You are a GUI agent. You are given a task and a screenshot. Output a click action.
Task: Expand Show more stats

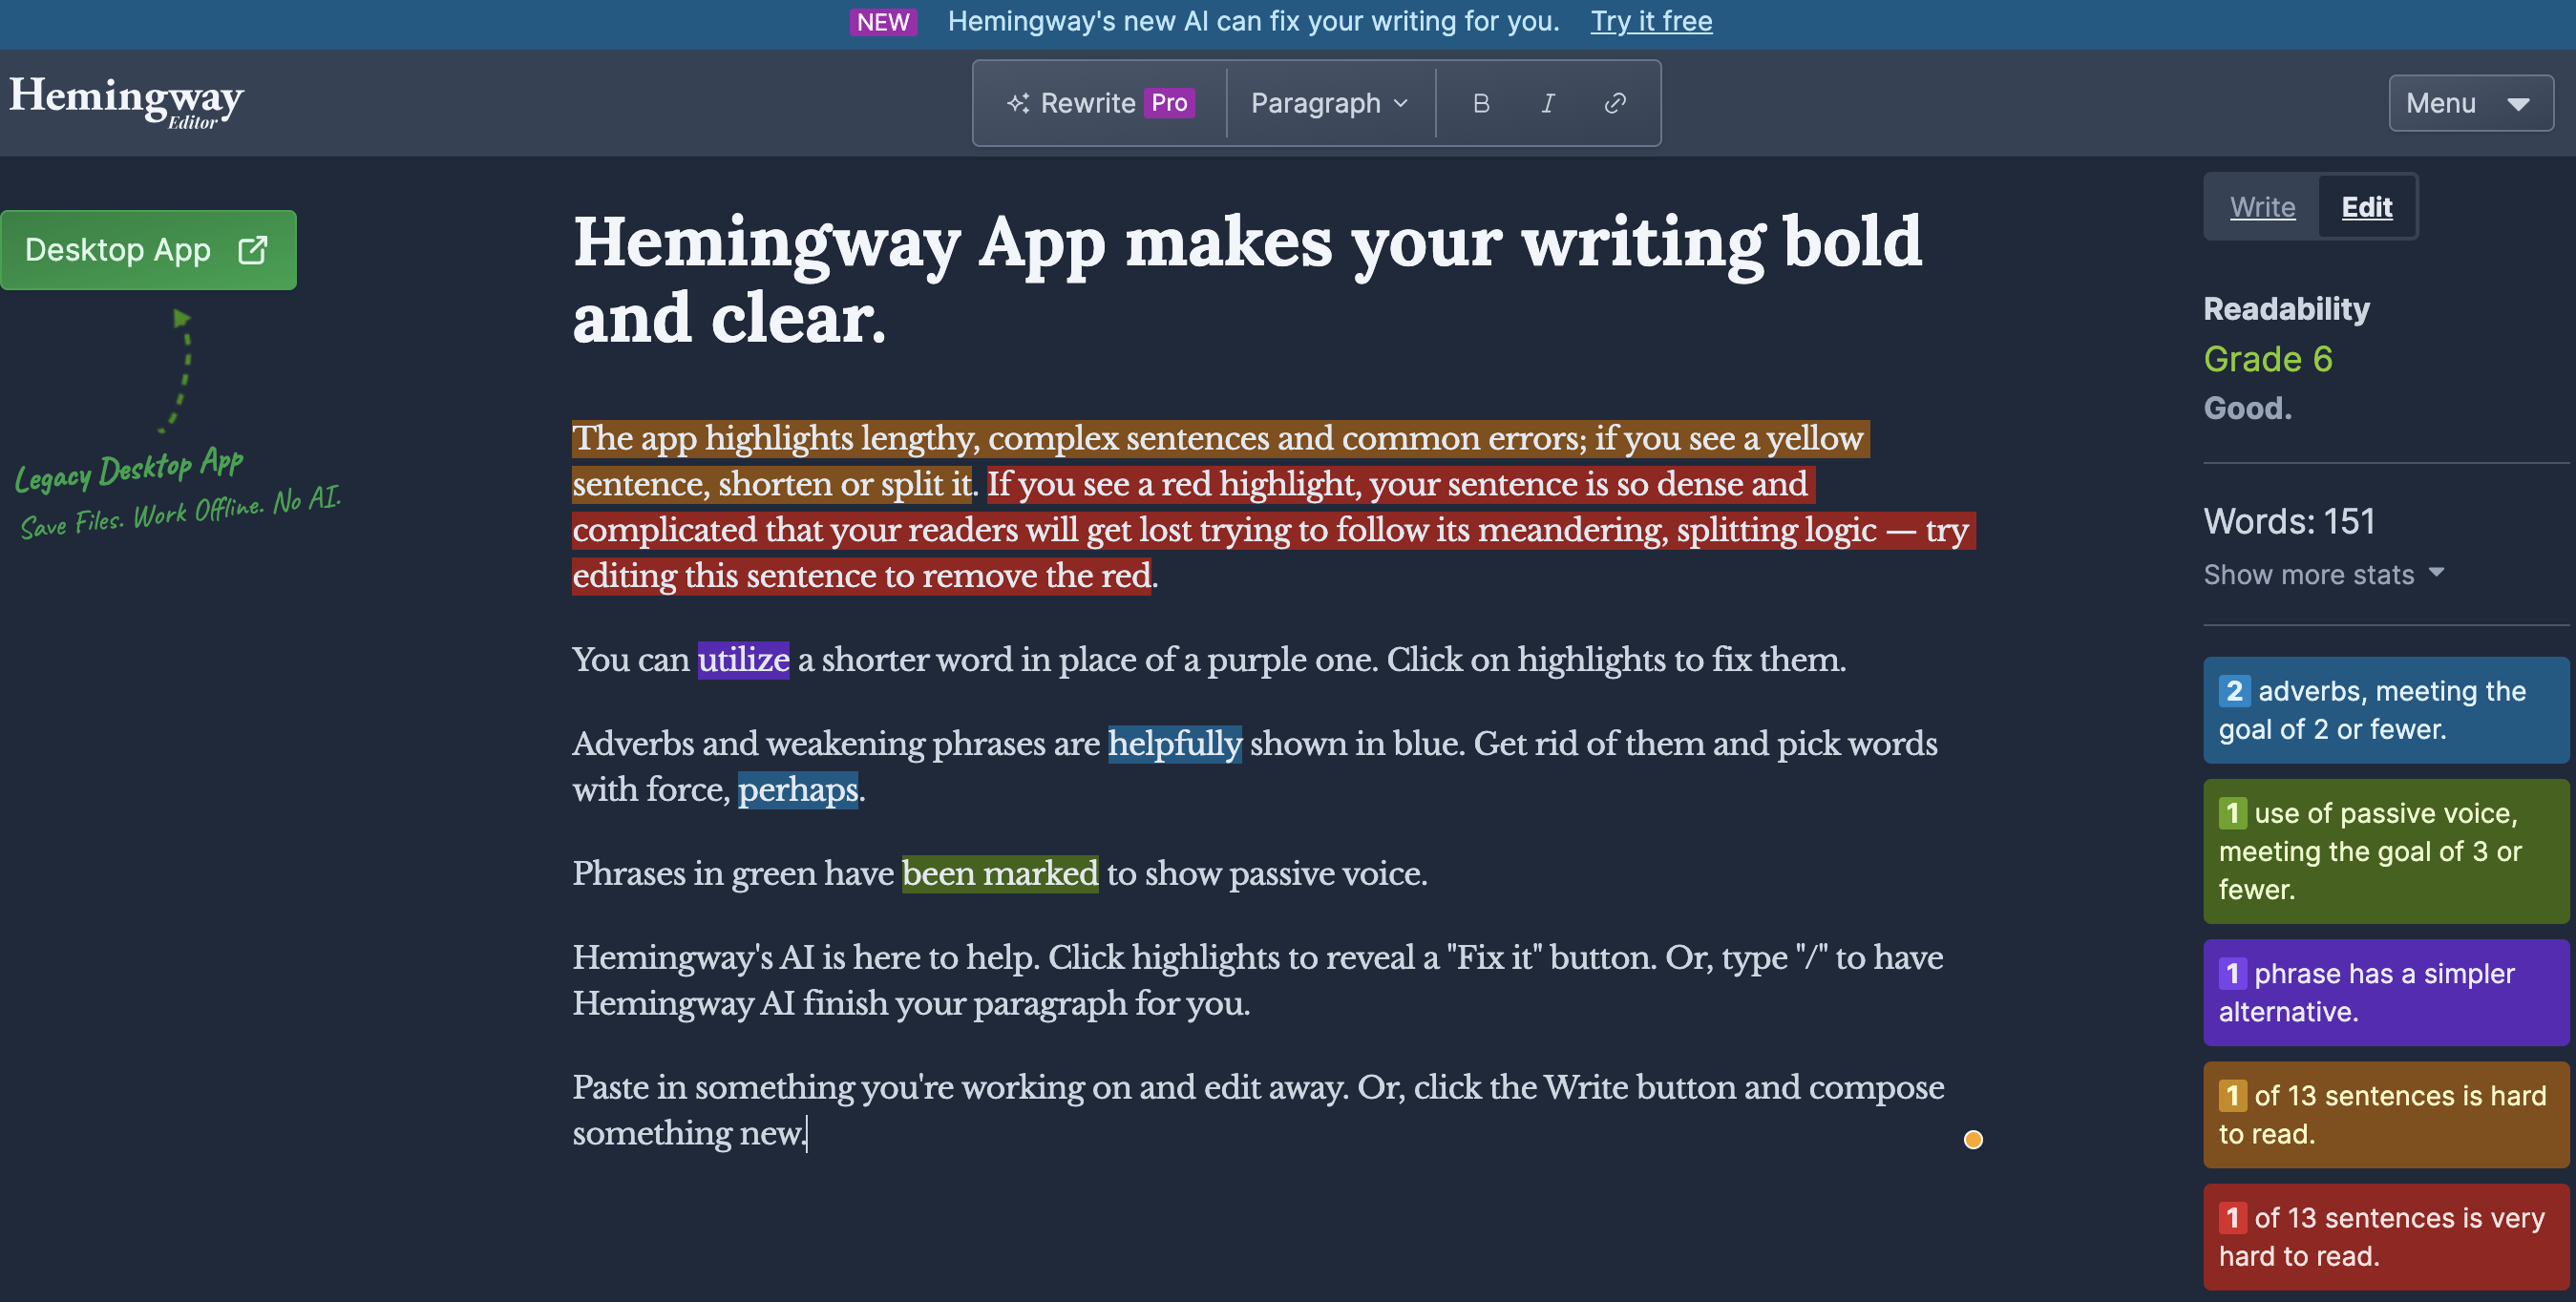click(x=2323, y=575)
